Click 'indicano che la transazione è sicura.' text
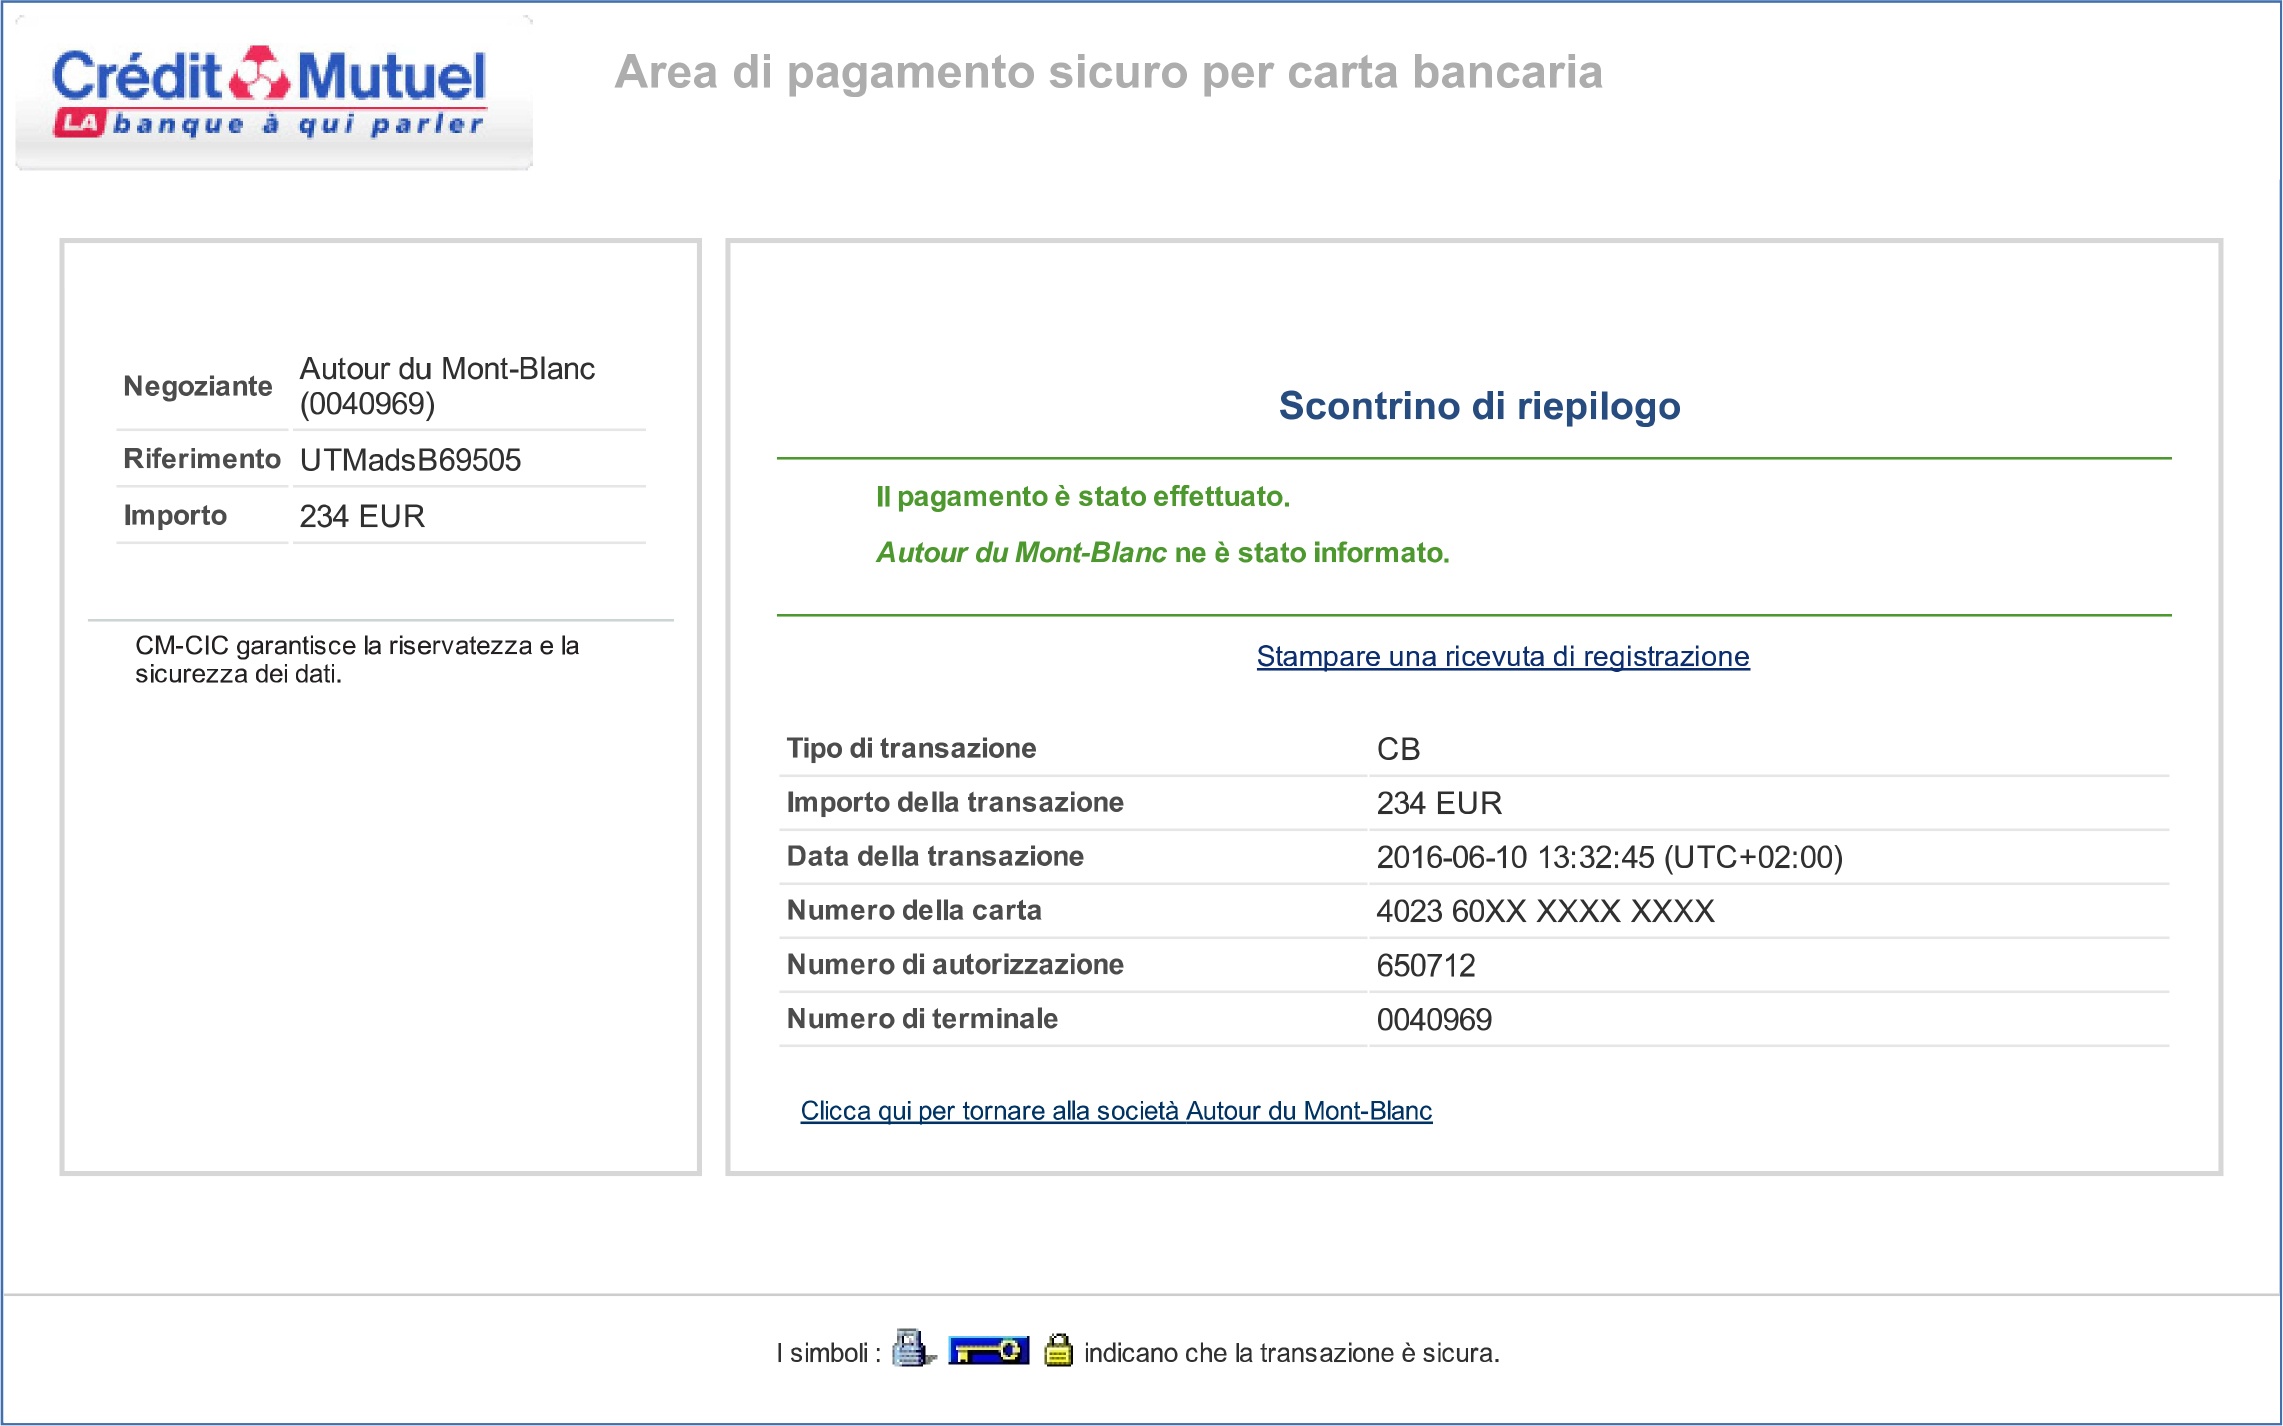The width and height of the screenshot is (2283, 1426). pos(1292,1353)
